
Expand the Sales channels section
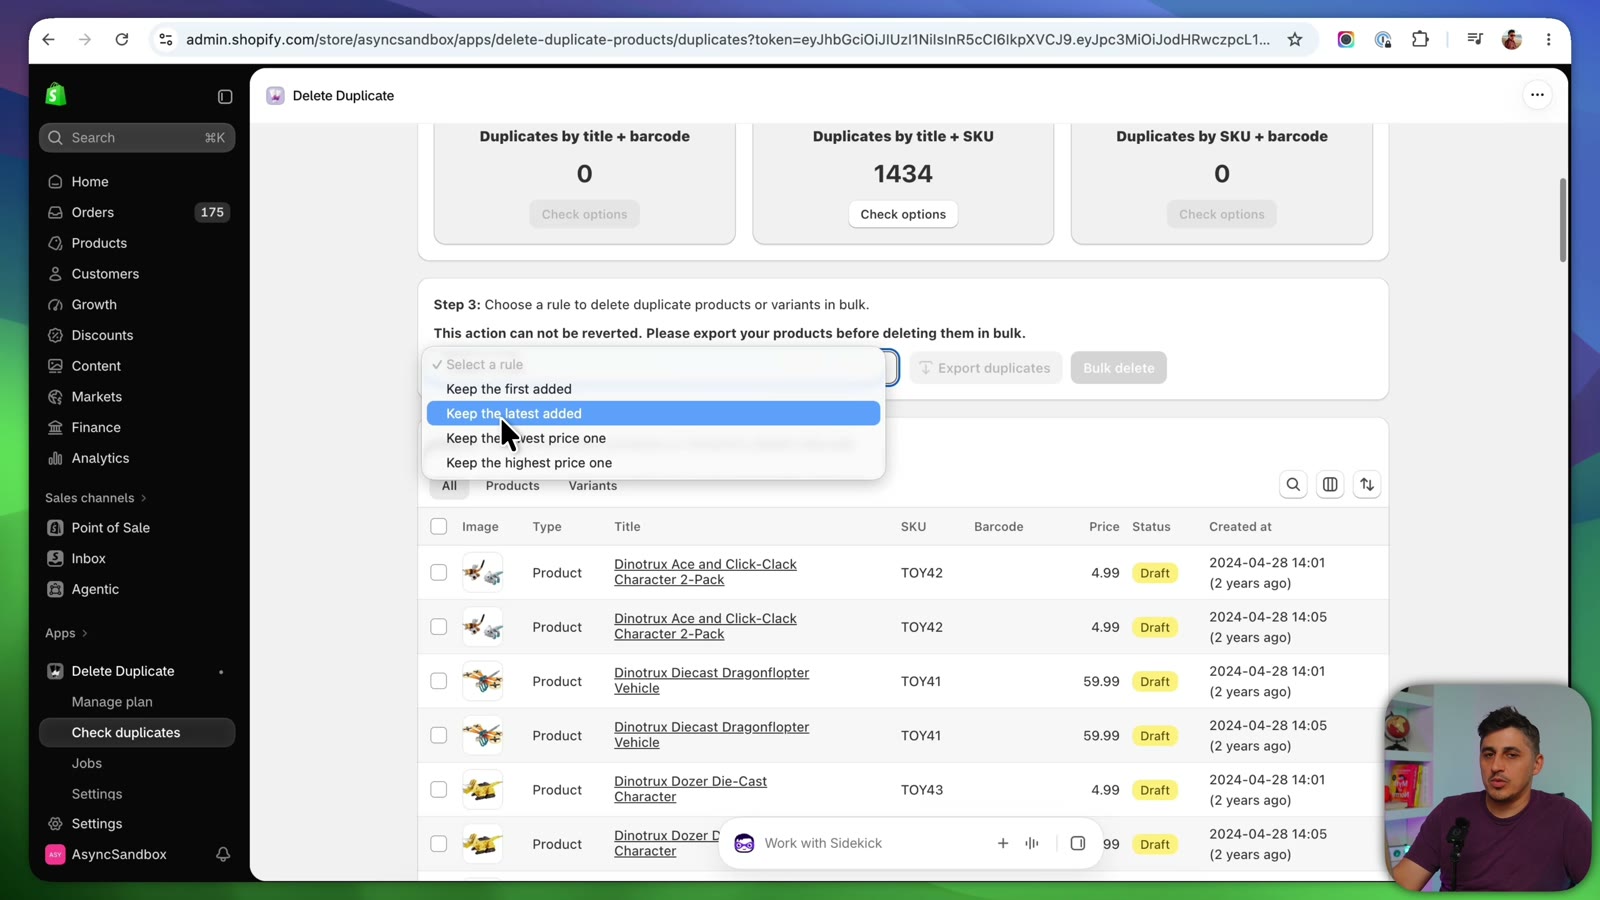pyautogui.click(x=96, y=498)
